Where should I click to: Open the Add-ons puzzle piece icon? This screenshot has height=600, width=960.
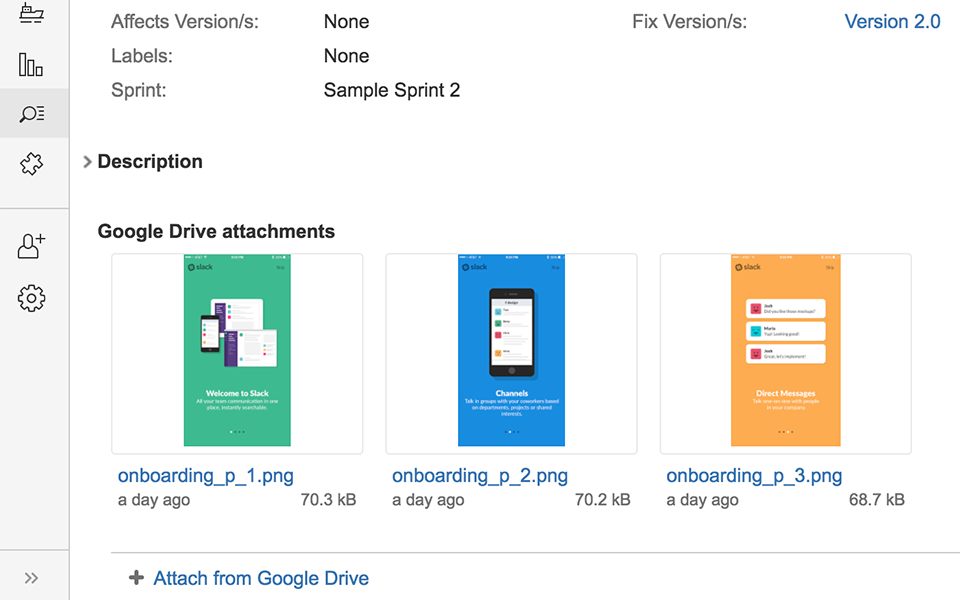tap(32, 164)
